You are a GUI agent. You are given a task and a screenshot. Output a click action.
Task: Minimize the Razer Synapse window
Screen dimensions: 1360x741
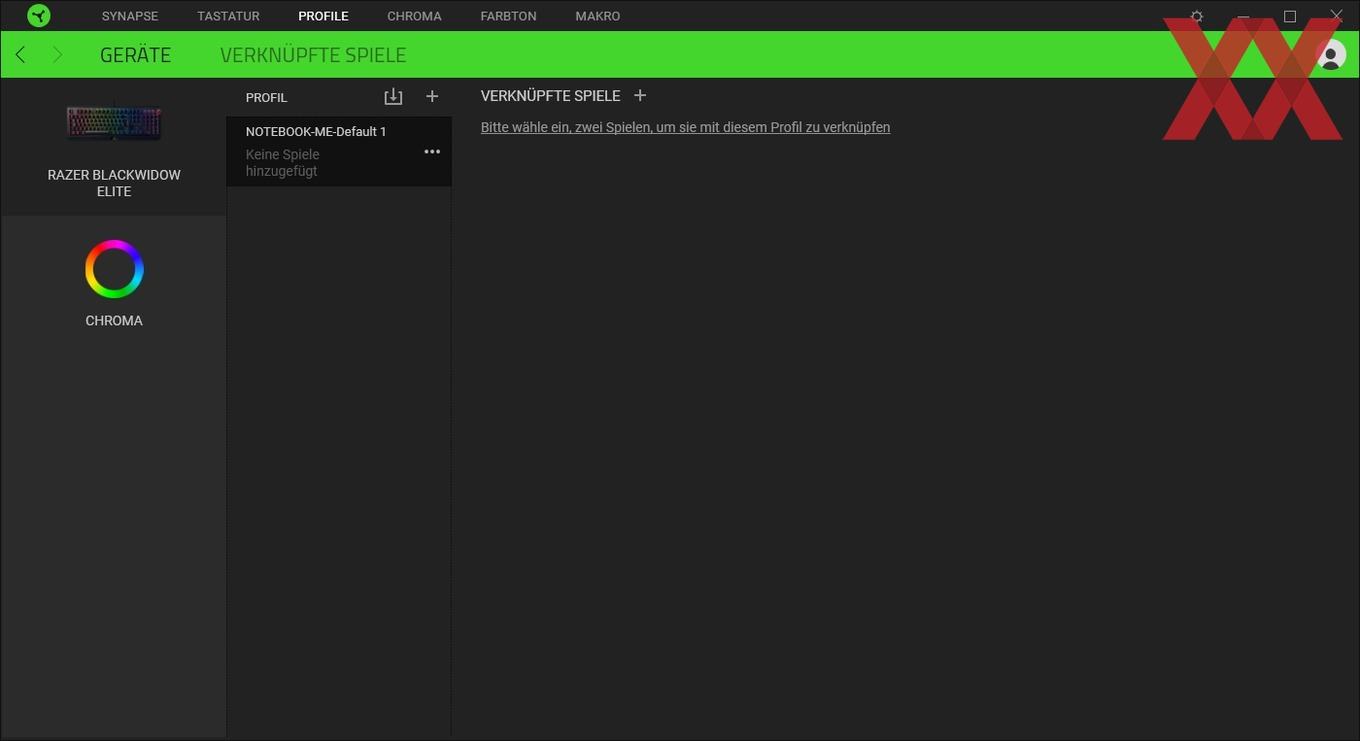click(x=1243, y=17)
